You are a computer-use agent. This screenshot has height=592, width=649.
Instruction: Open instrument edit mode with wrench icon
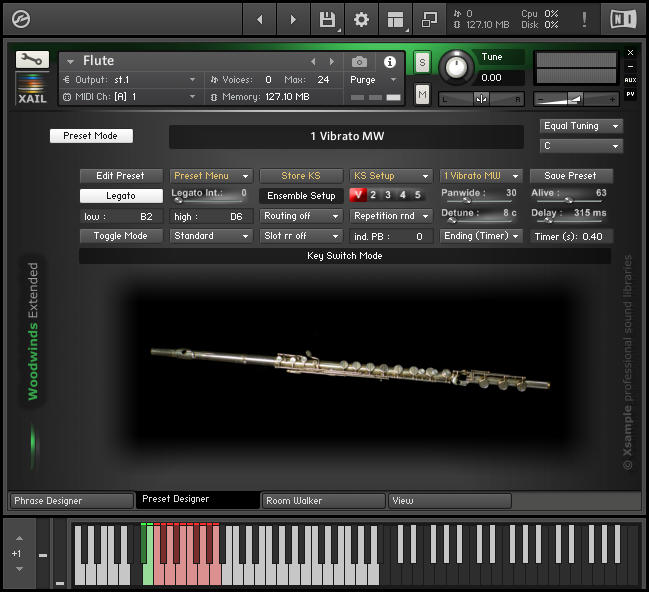tap(32, 60)
